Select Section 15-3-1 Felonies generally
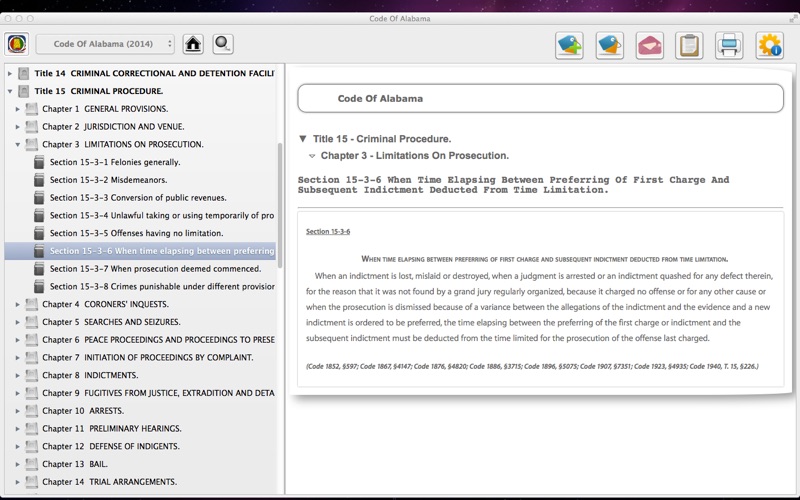 115,162
